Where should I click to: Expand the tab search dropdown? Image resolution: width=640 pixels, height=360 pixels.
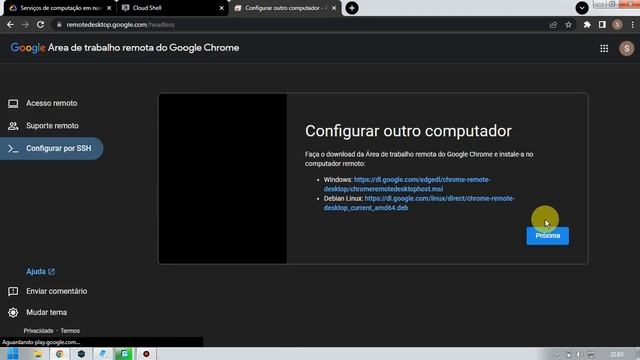[582, 8]
